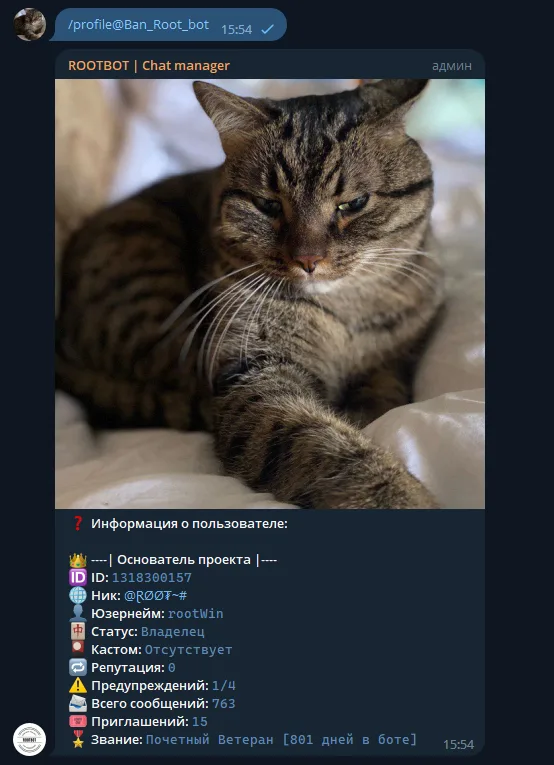Screen dimensions: 554x765
Task: Open the ROOTBOT | Chat manager sender name
Action: [x=149, y=66]
